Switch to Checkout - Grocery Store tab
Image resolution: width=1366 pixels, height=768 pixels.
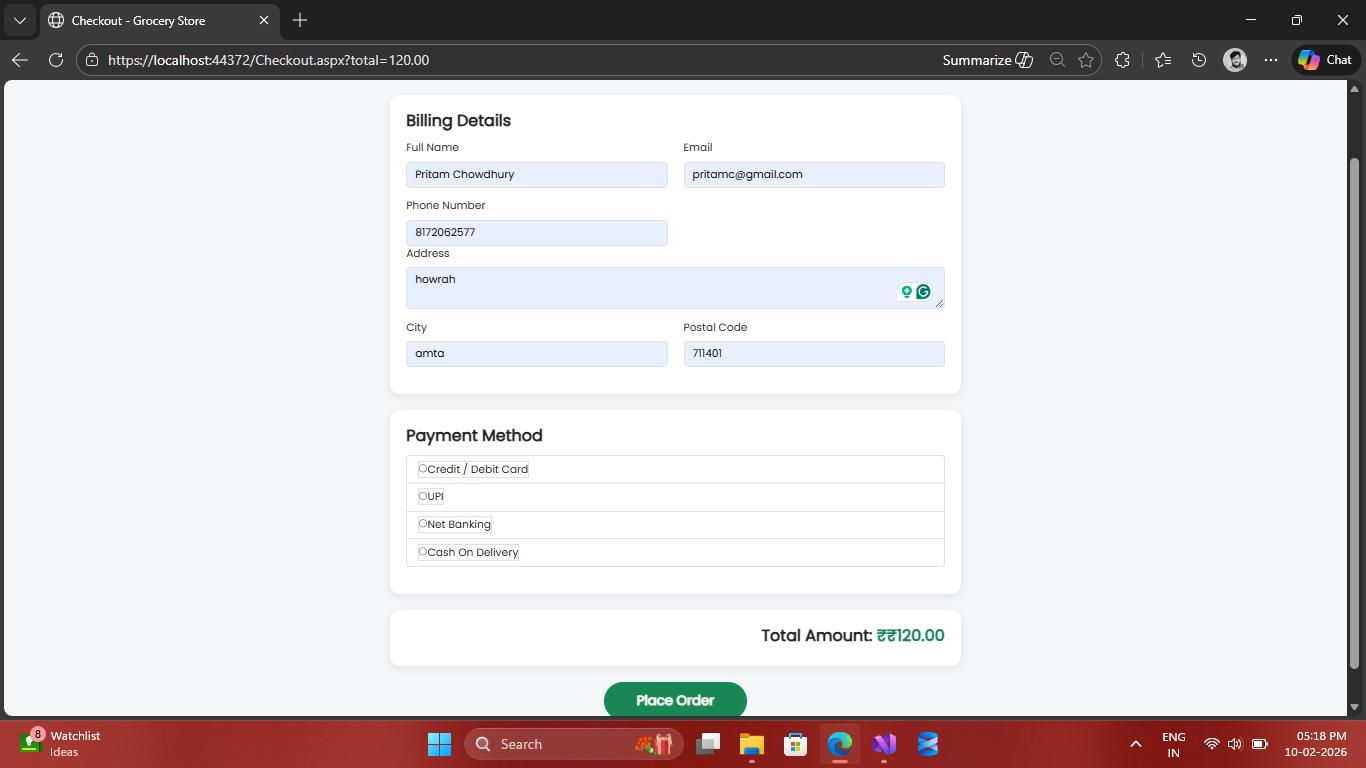150,20
